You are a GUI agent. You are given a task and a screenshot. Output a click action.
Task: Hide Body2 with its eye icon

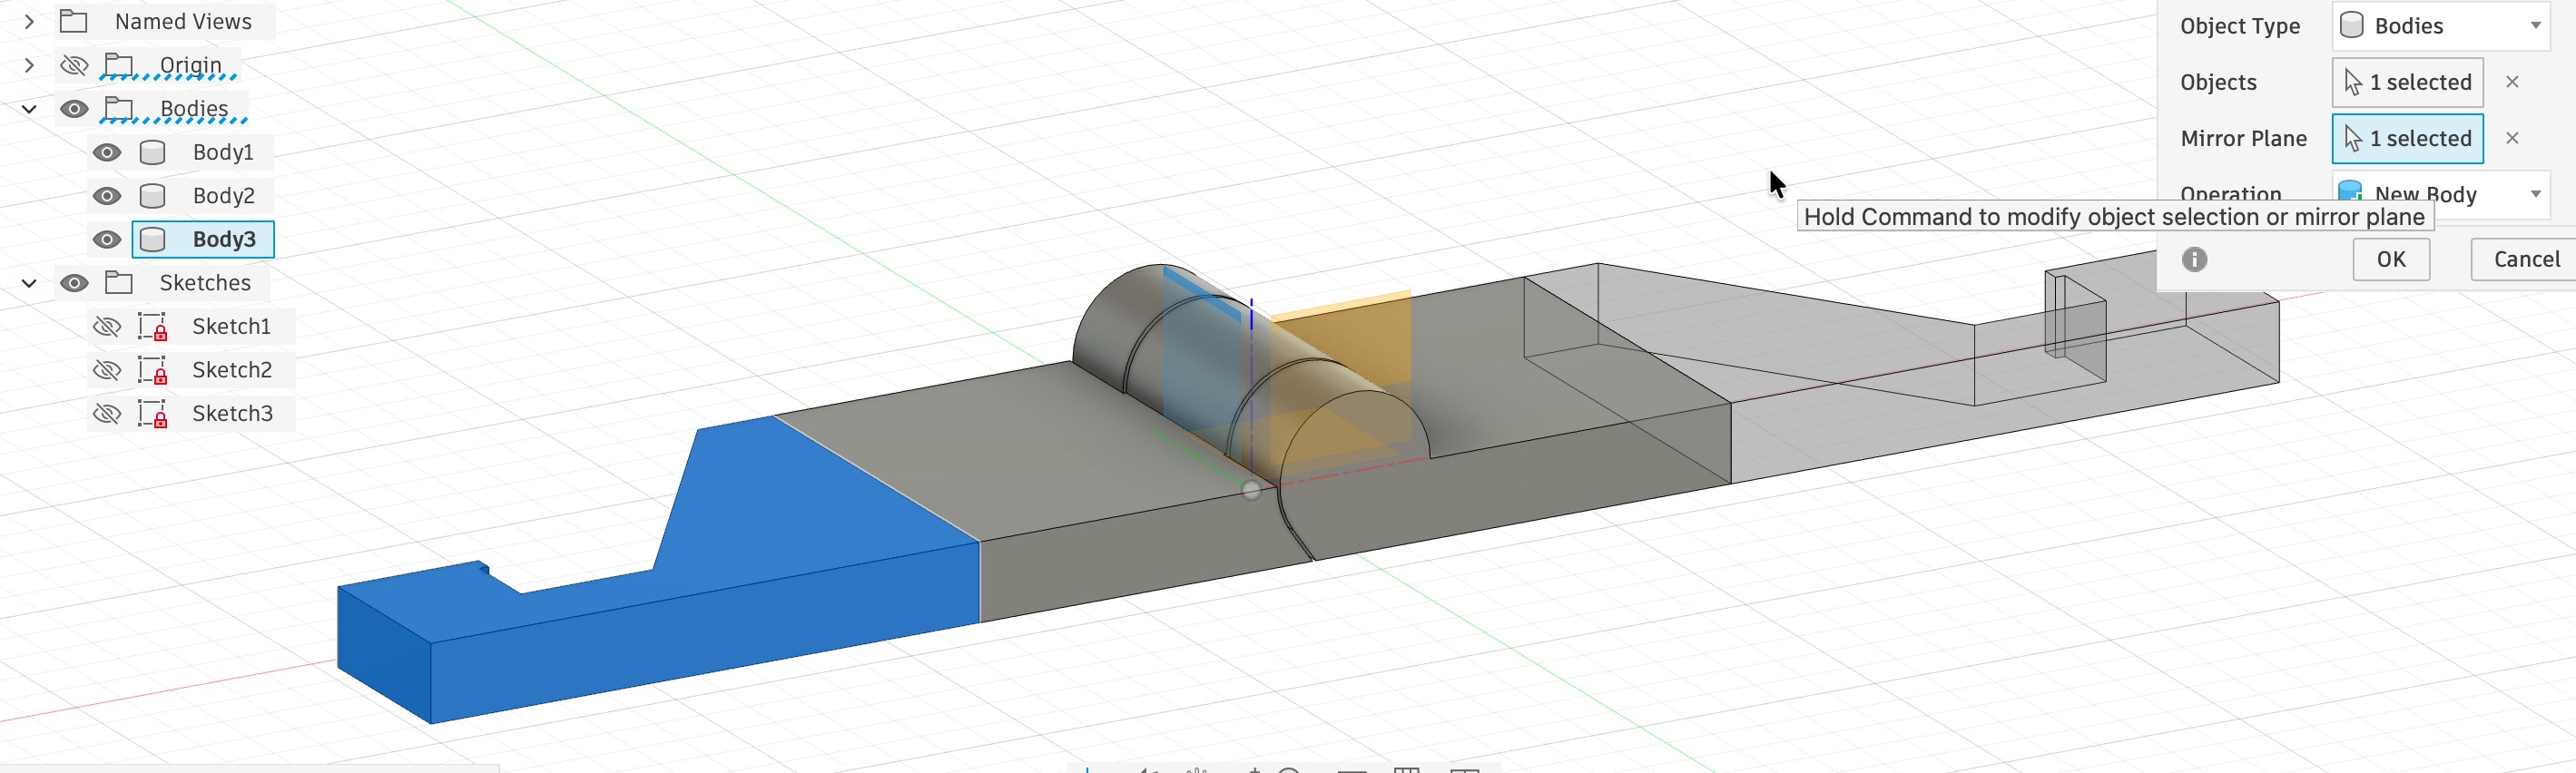pyautogui.click(x=107, y=196)
